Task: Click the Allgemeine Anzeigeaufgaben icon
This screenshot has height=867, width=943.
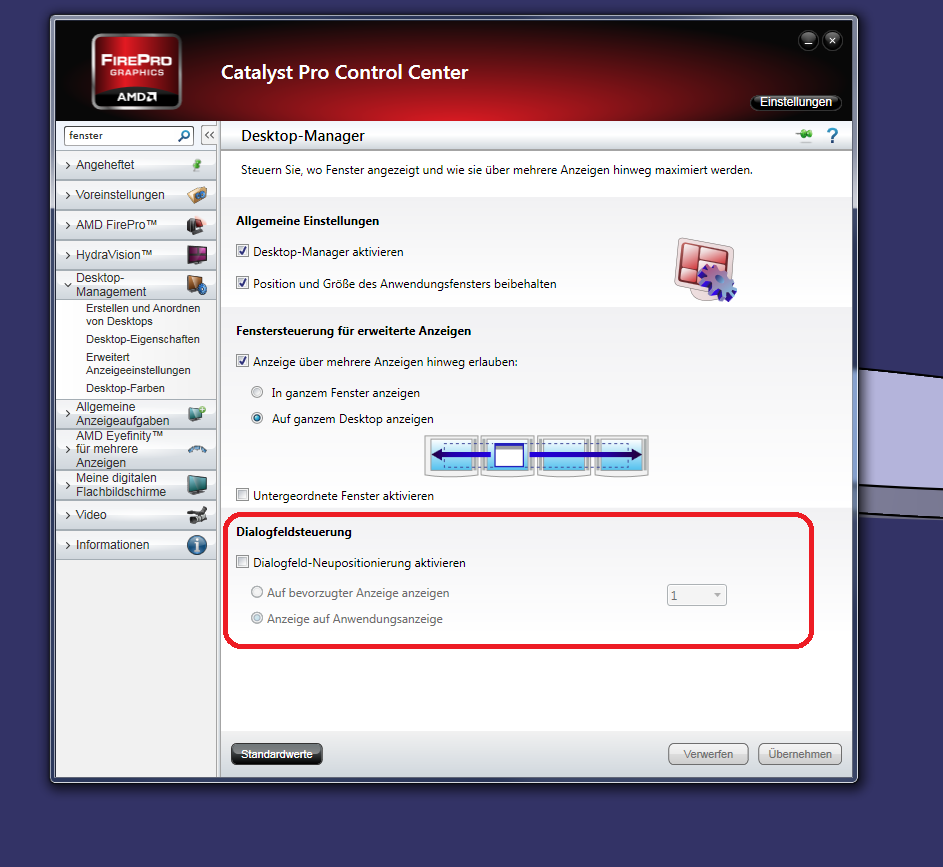Action: coord(197,414)
